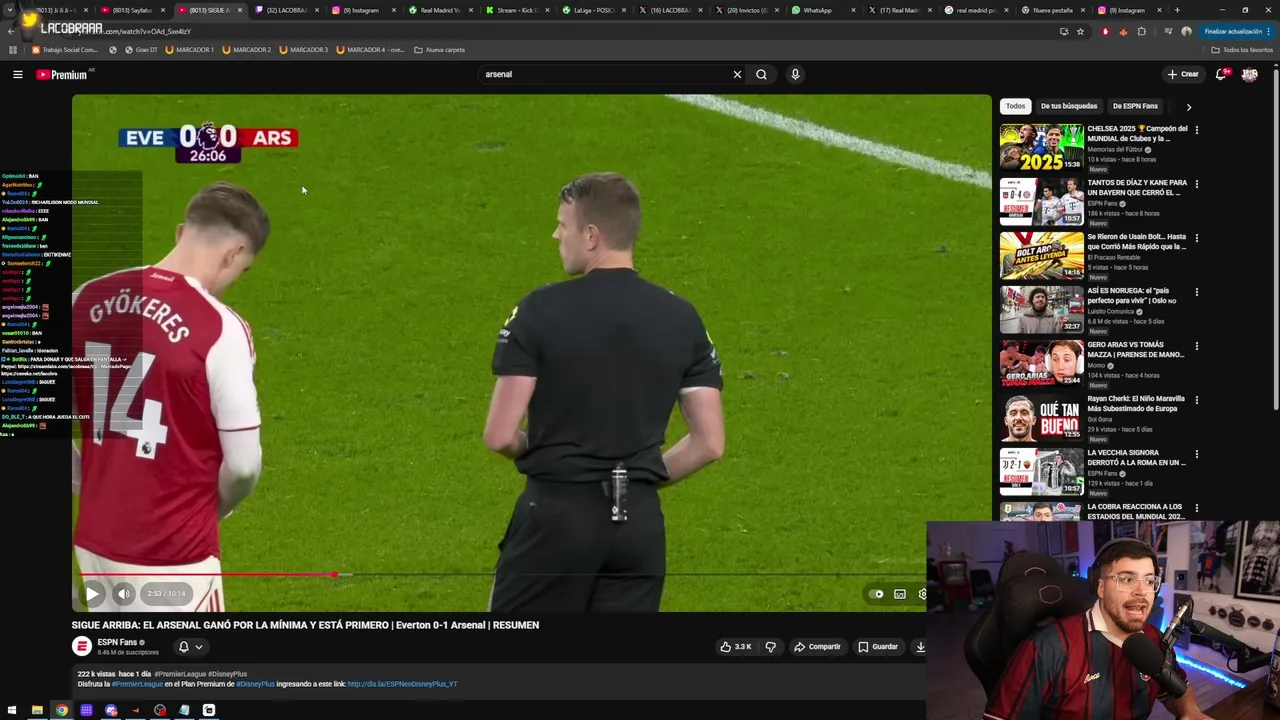Save the video with Guardar
This screenshot has height=720, width=1280.
coord(878,647)
